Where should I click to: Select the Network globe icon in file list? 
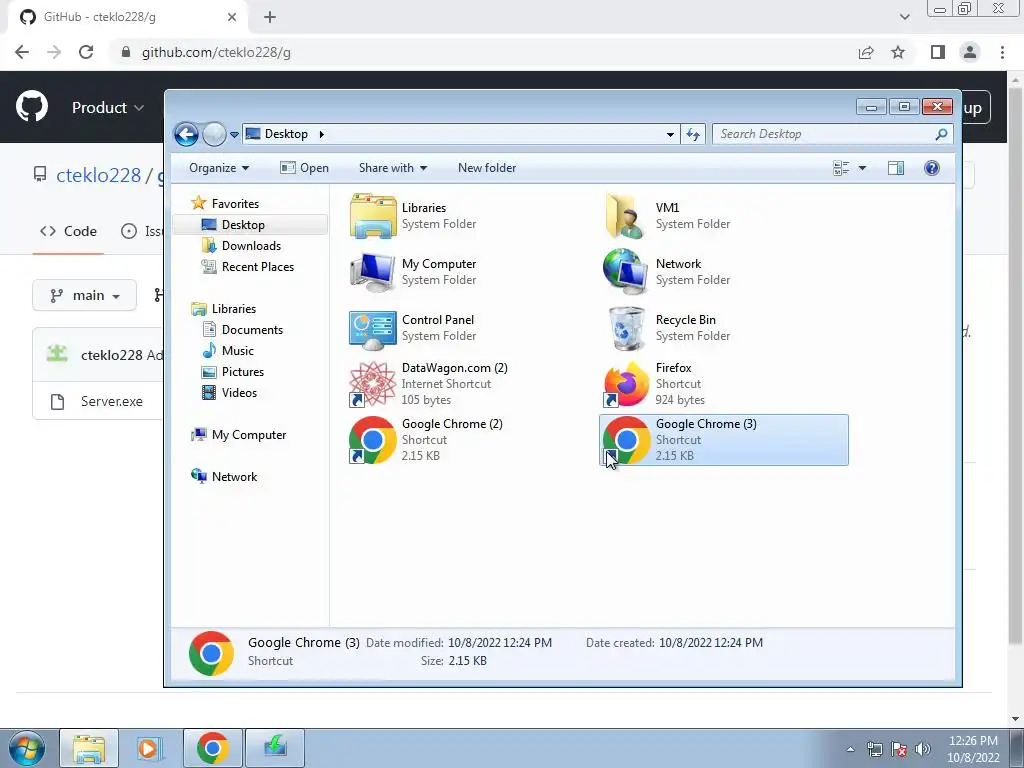(626, 272)
